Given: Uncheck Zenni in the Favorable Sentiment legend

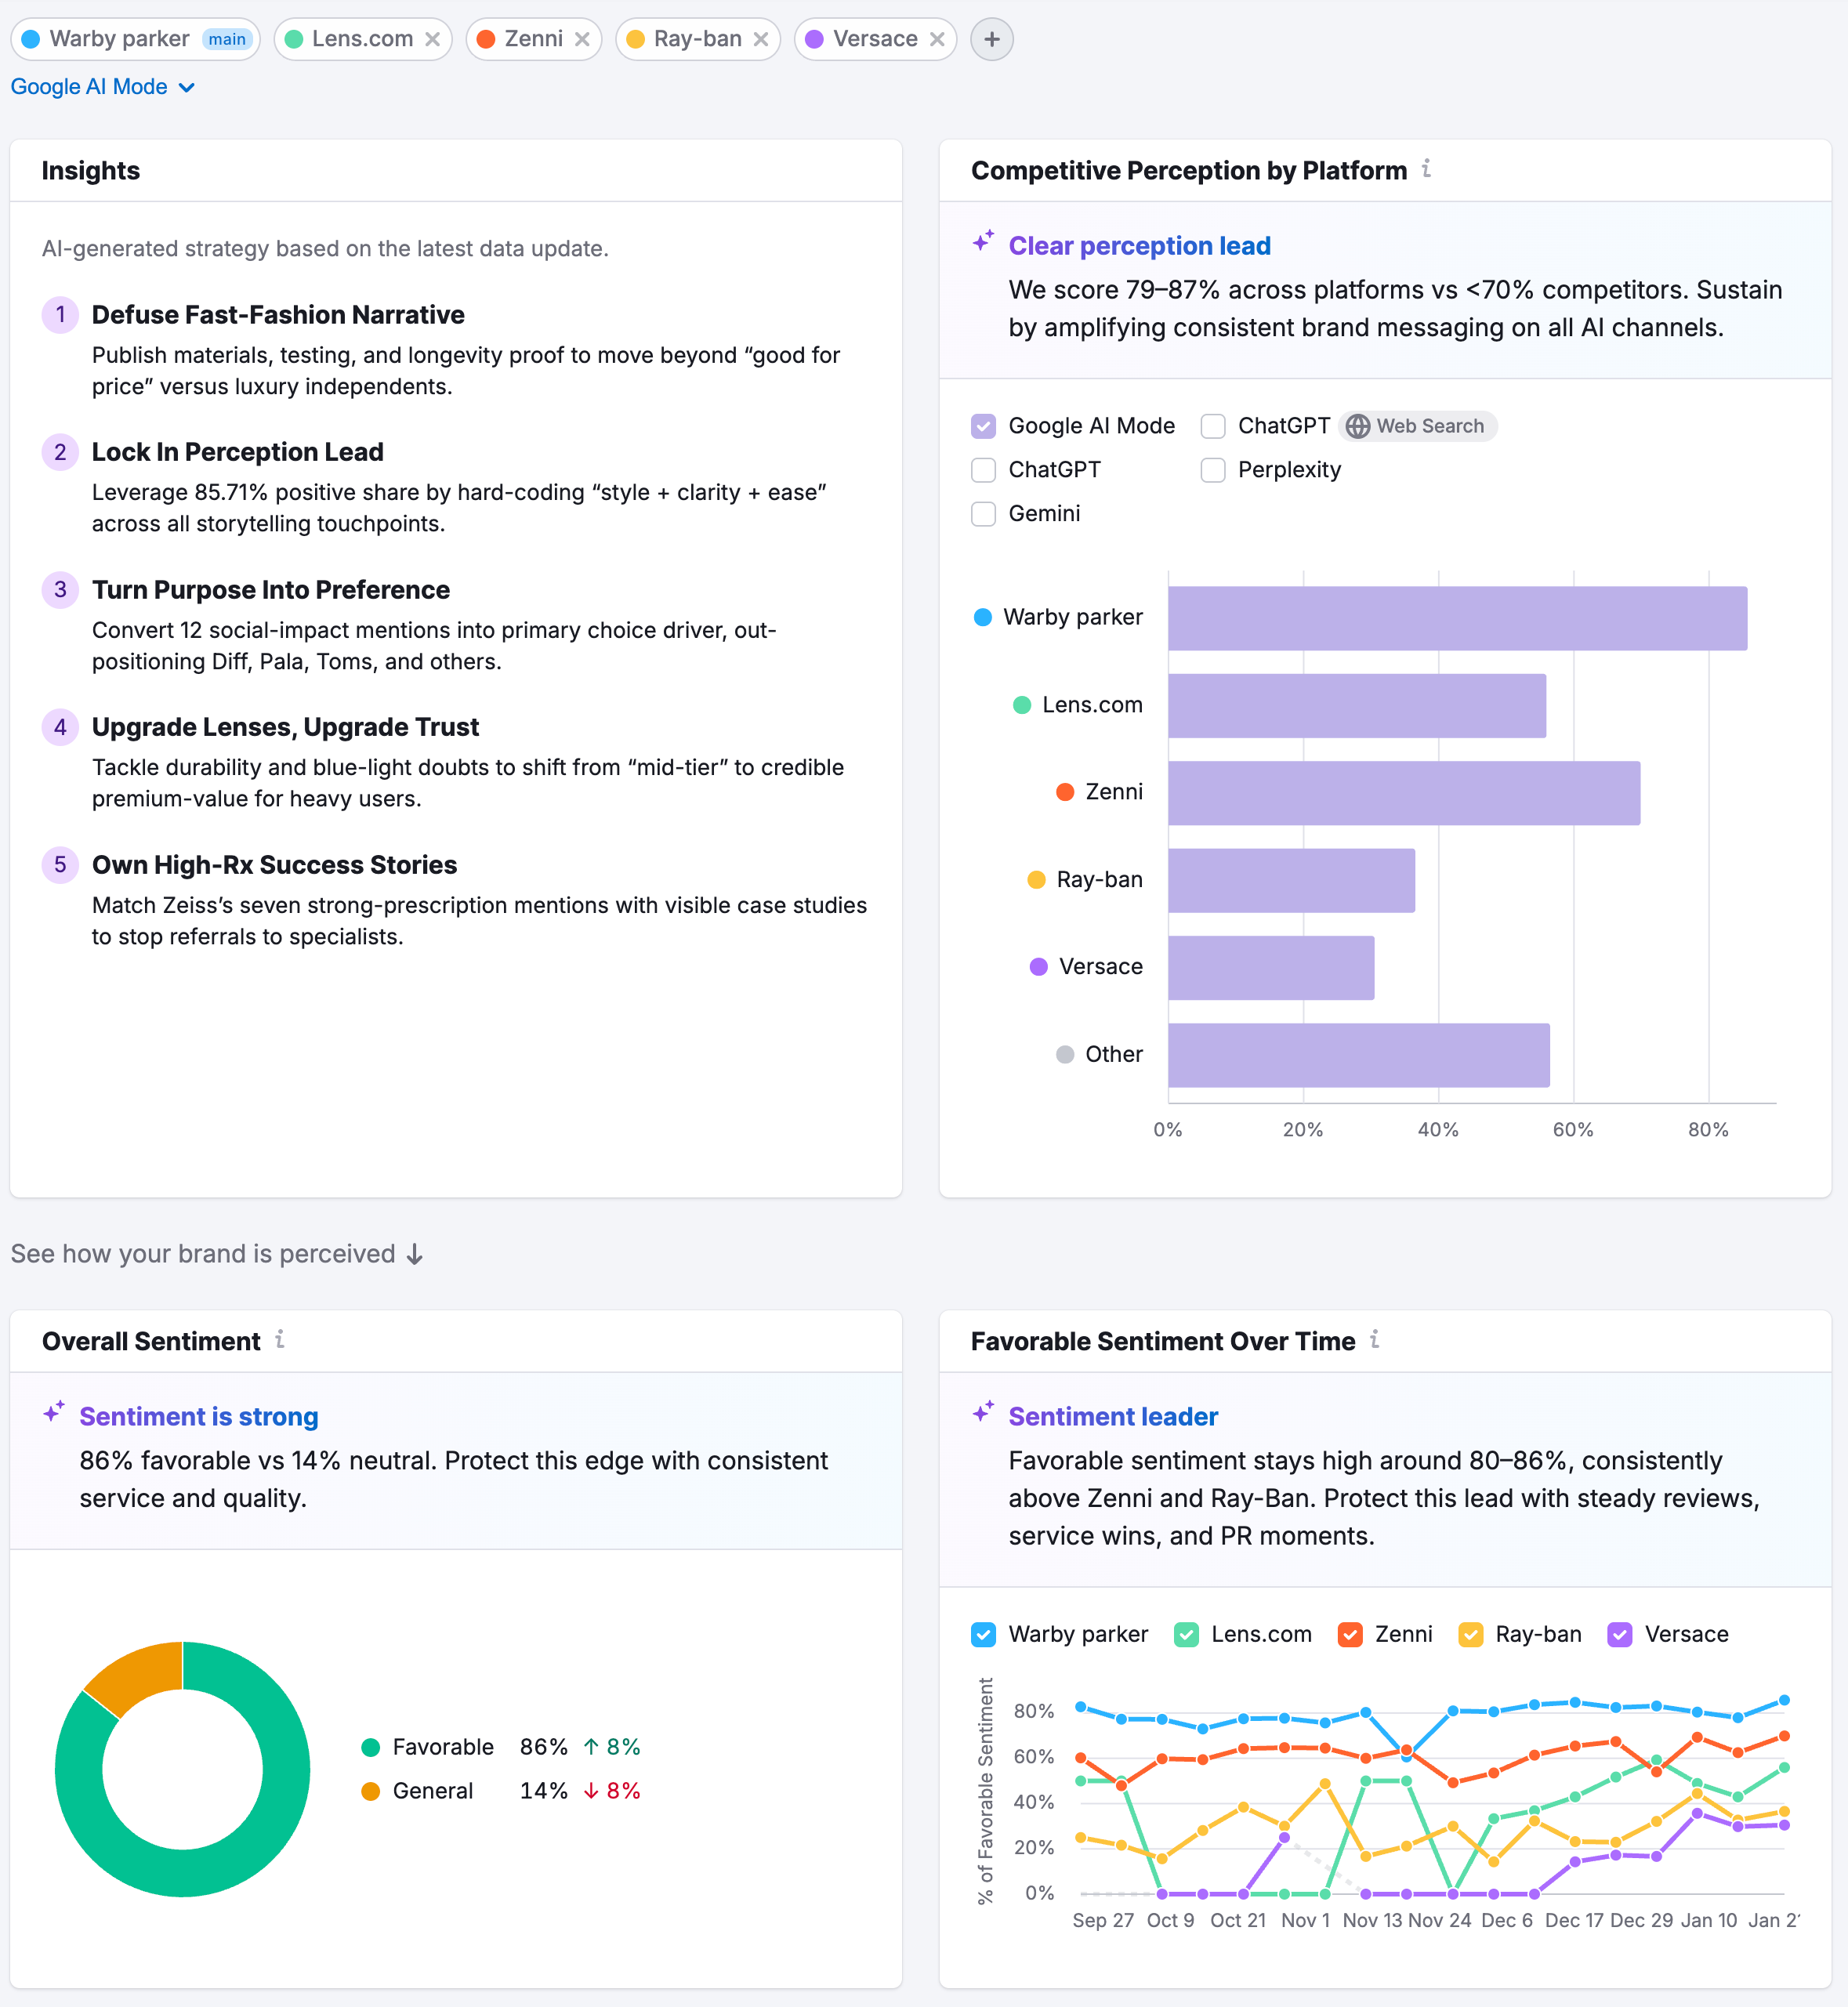Looking at the screenshot, I should [1350, 1634].
